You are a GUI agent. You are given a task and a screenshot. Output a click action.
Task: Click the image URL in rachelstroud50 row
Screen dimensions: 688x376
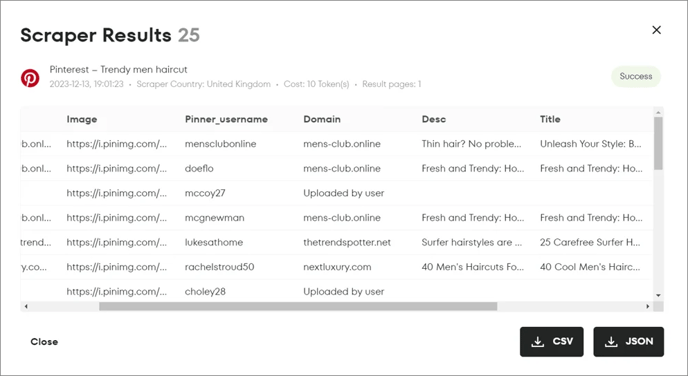[117, 267]
